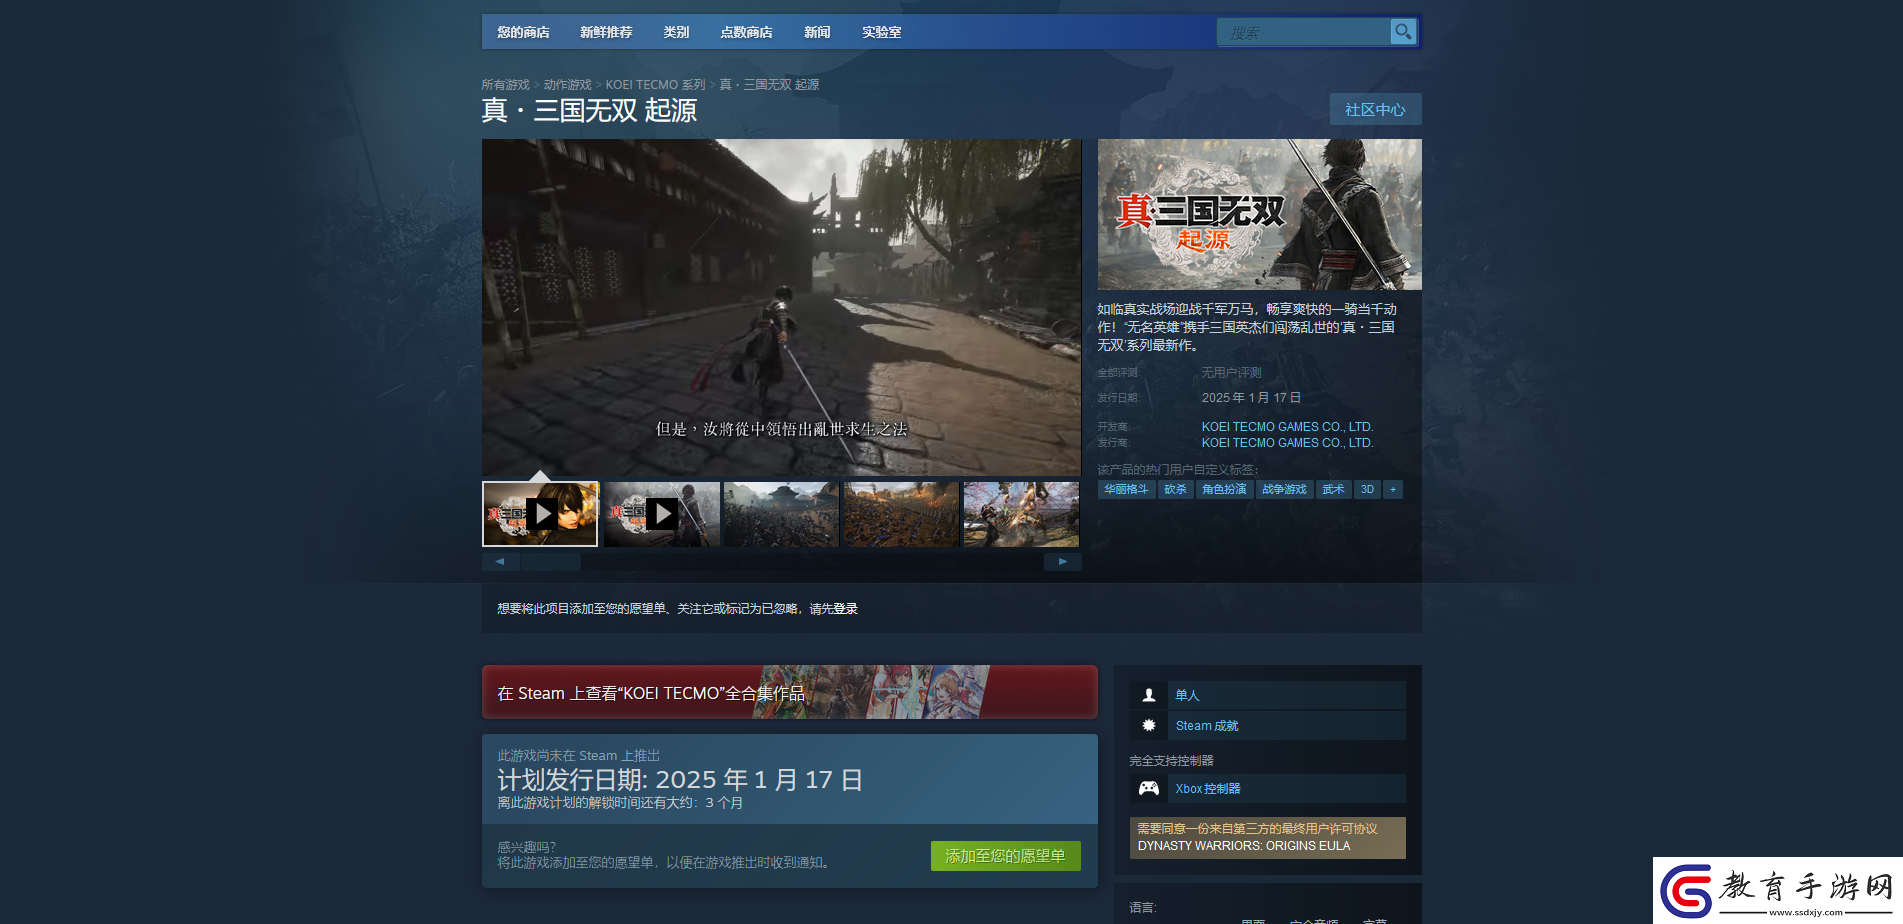The height and width of the screenshot is (924, 1903).
Task: Click the thumbnail strip scrollbar handle
Action: 550,562
